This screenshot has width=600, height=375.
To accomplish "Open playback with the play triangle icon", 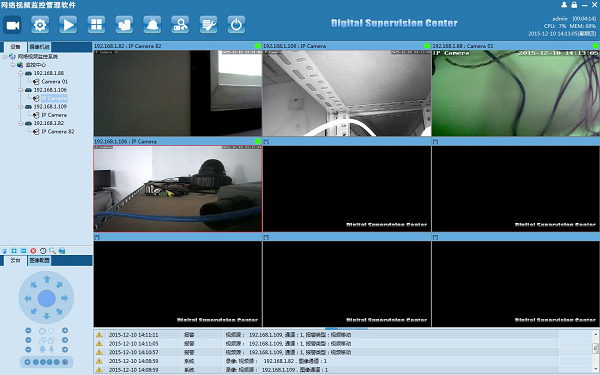I will click(68, 25).
